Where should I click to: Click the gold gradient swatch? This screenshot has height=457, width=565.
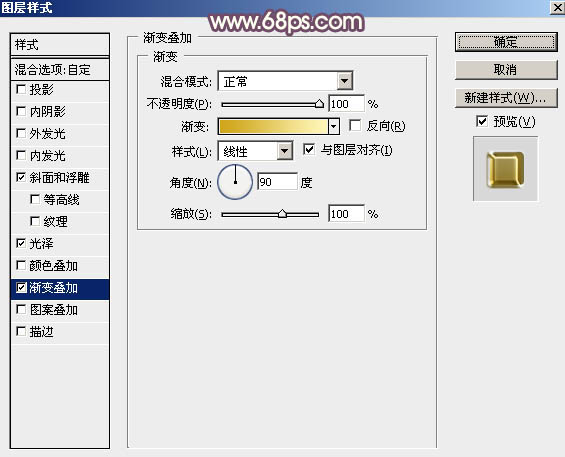274,127
